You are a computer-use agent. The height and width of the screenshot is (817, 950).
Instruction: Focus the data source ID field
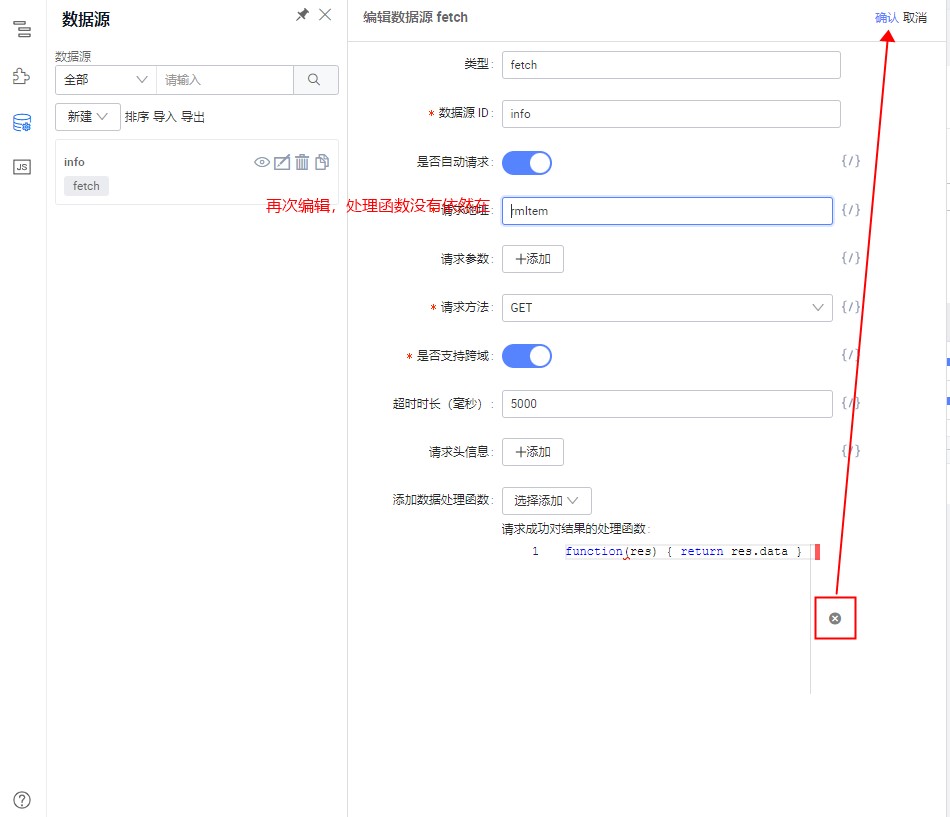[671, 114]
